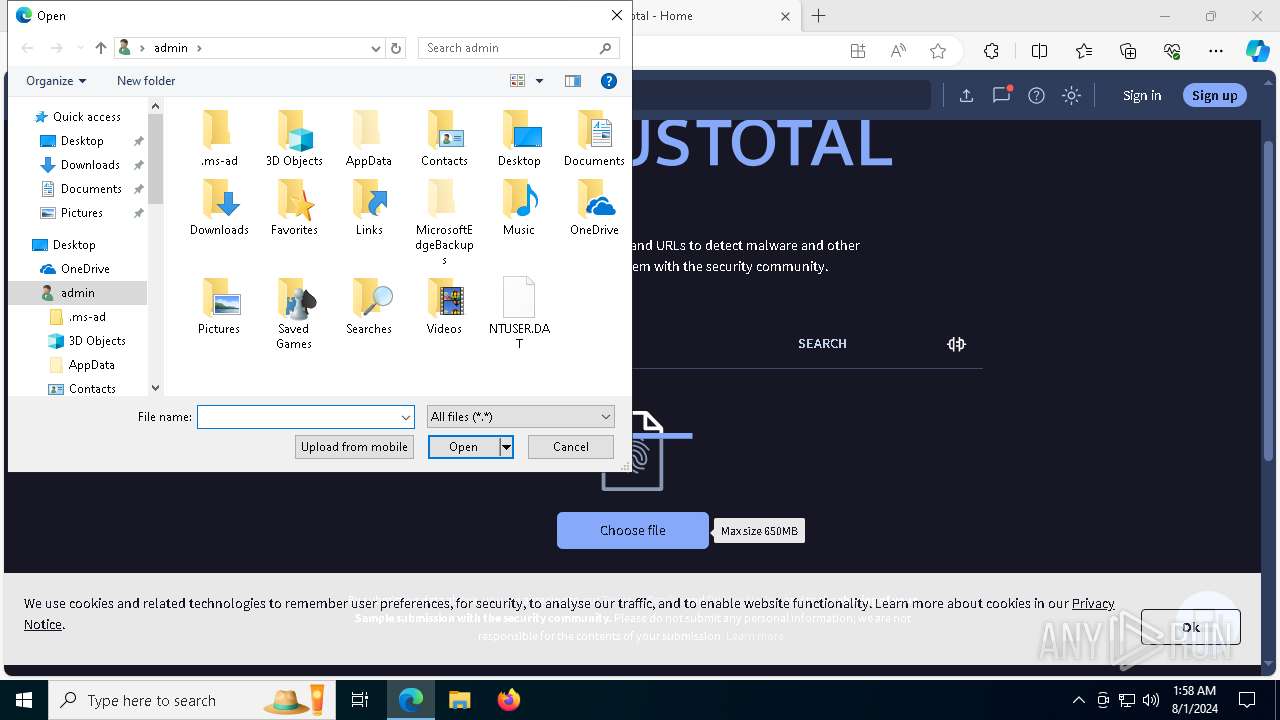Select Desktop under Quick access

click(x=82, y=141)
